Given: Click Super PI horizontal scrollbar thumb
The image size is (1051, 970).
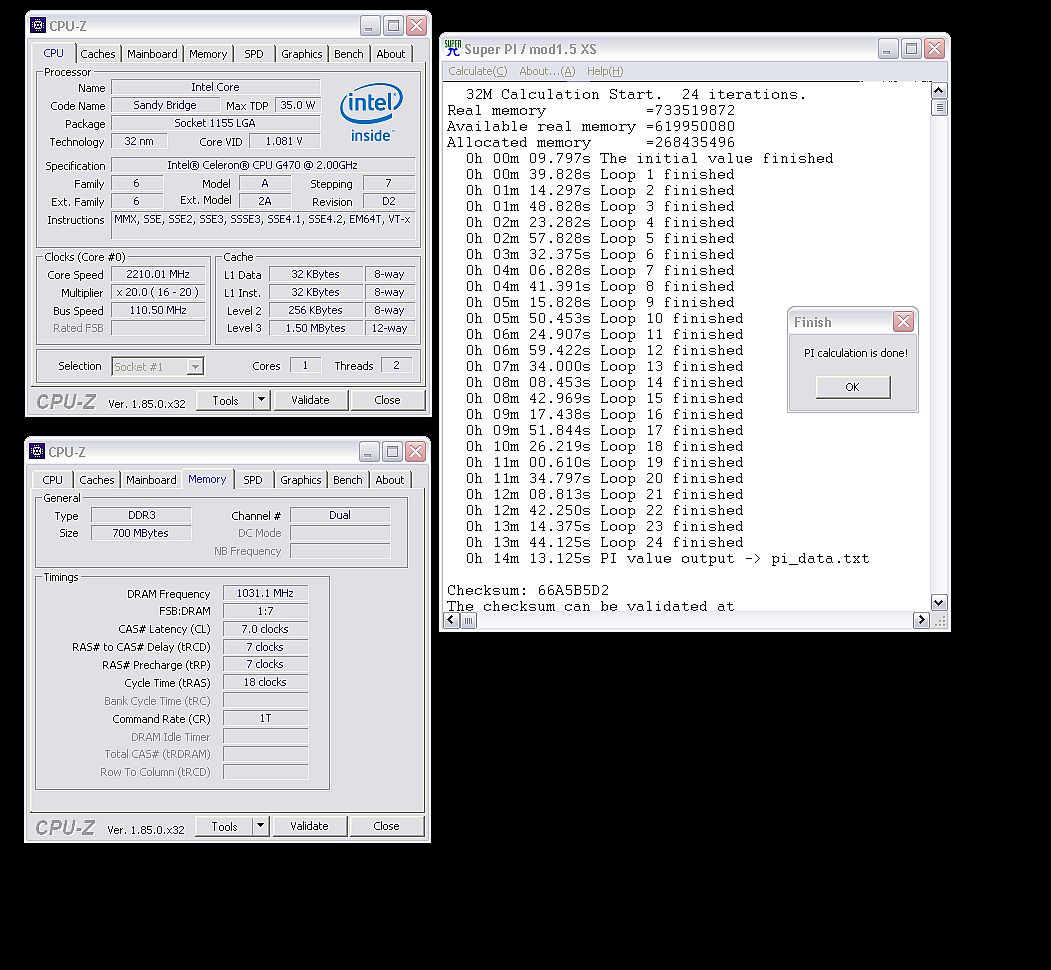Looking at the screenshot, I should pos(469,620).
